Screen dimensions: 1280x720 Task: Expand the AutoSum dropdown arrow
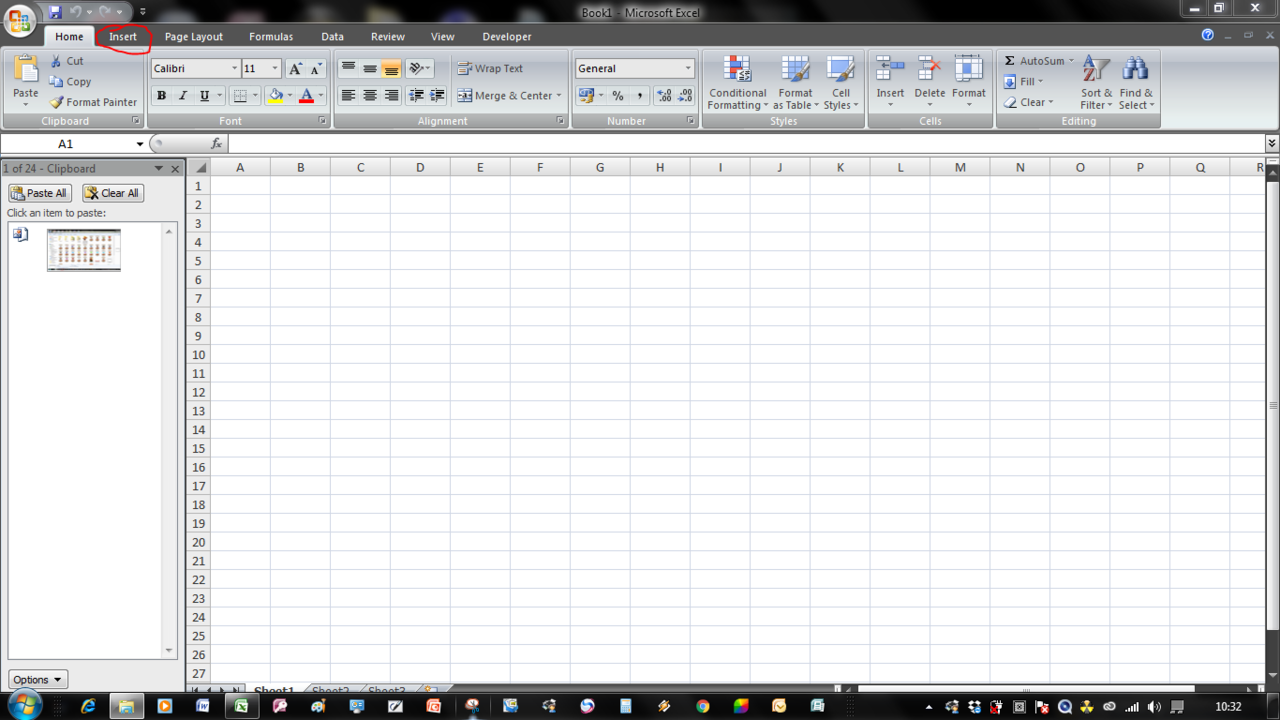click(x=1071, y=61)
